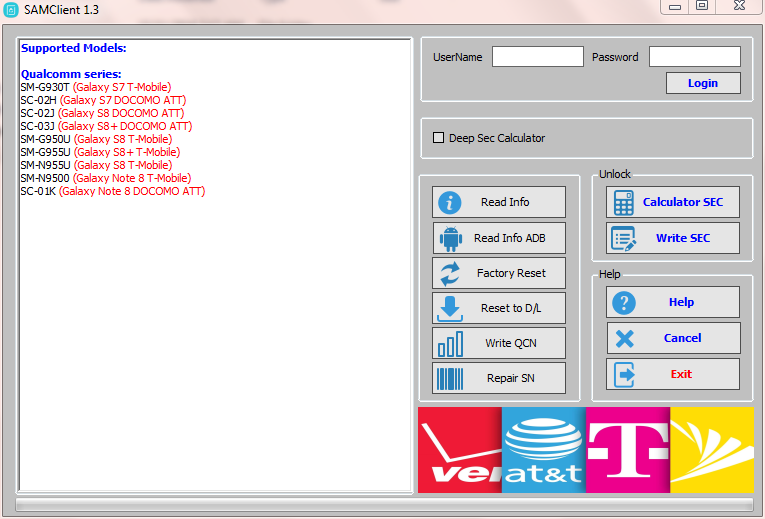This screenshot has width=765, height=519.
Task: Click the exit door arrow icon
Action: (624, 375)
